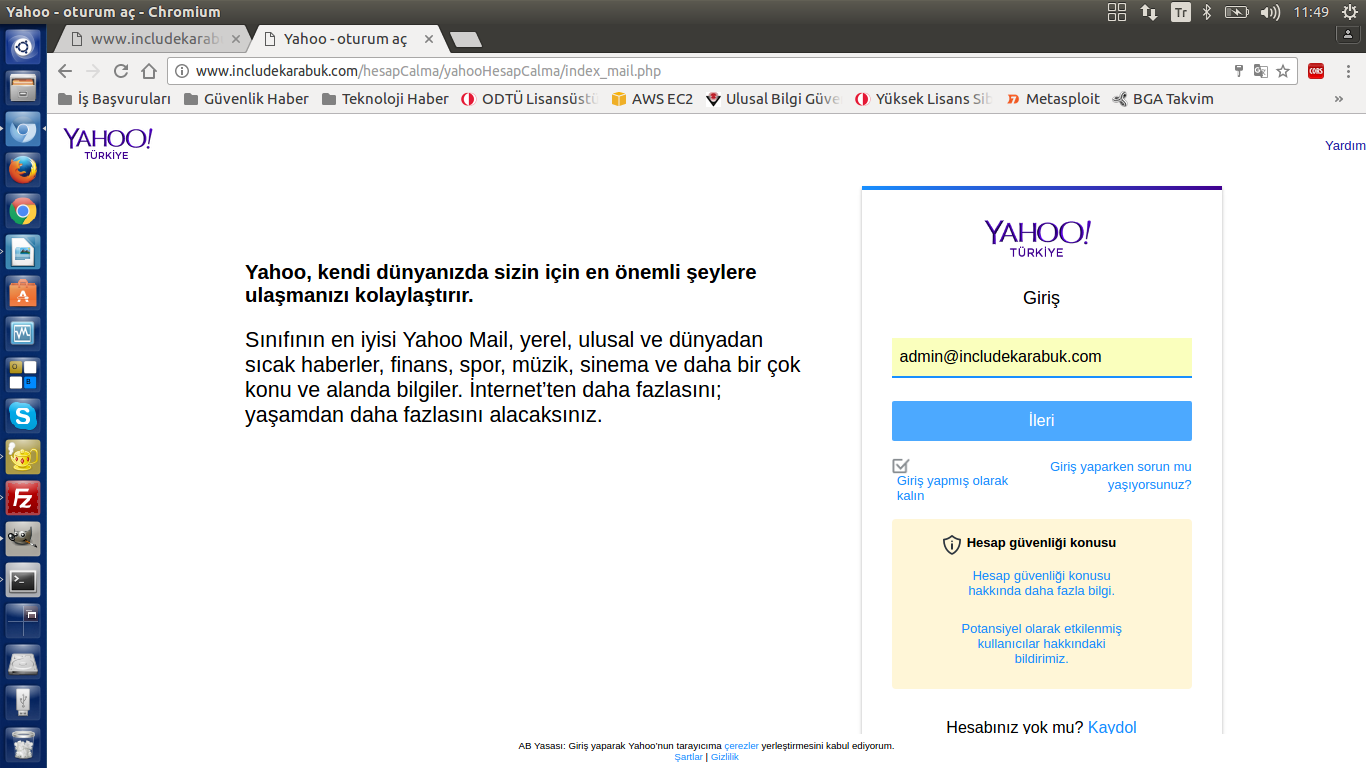The width and height of the screenshot is (1366, 768).
Task: Open a new tab
Action: [x=466, y=39]
